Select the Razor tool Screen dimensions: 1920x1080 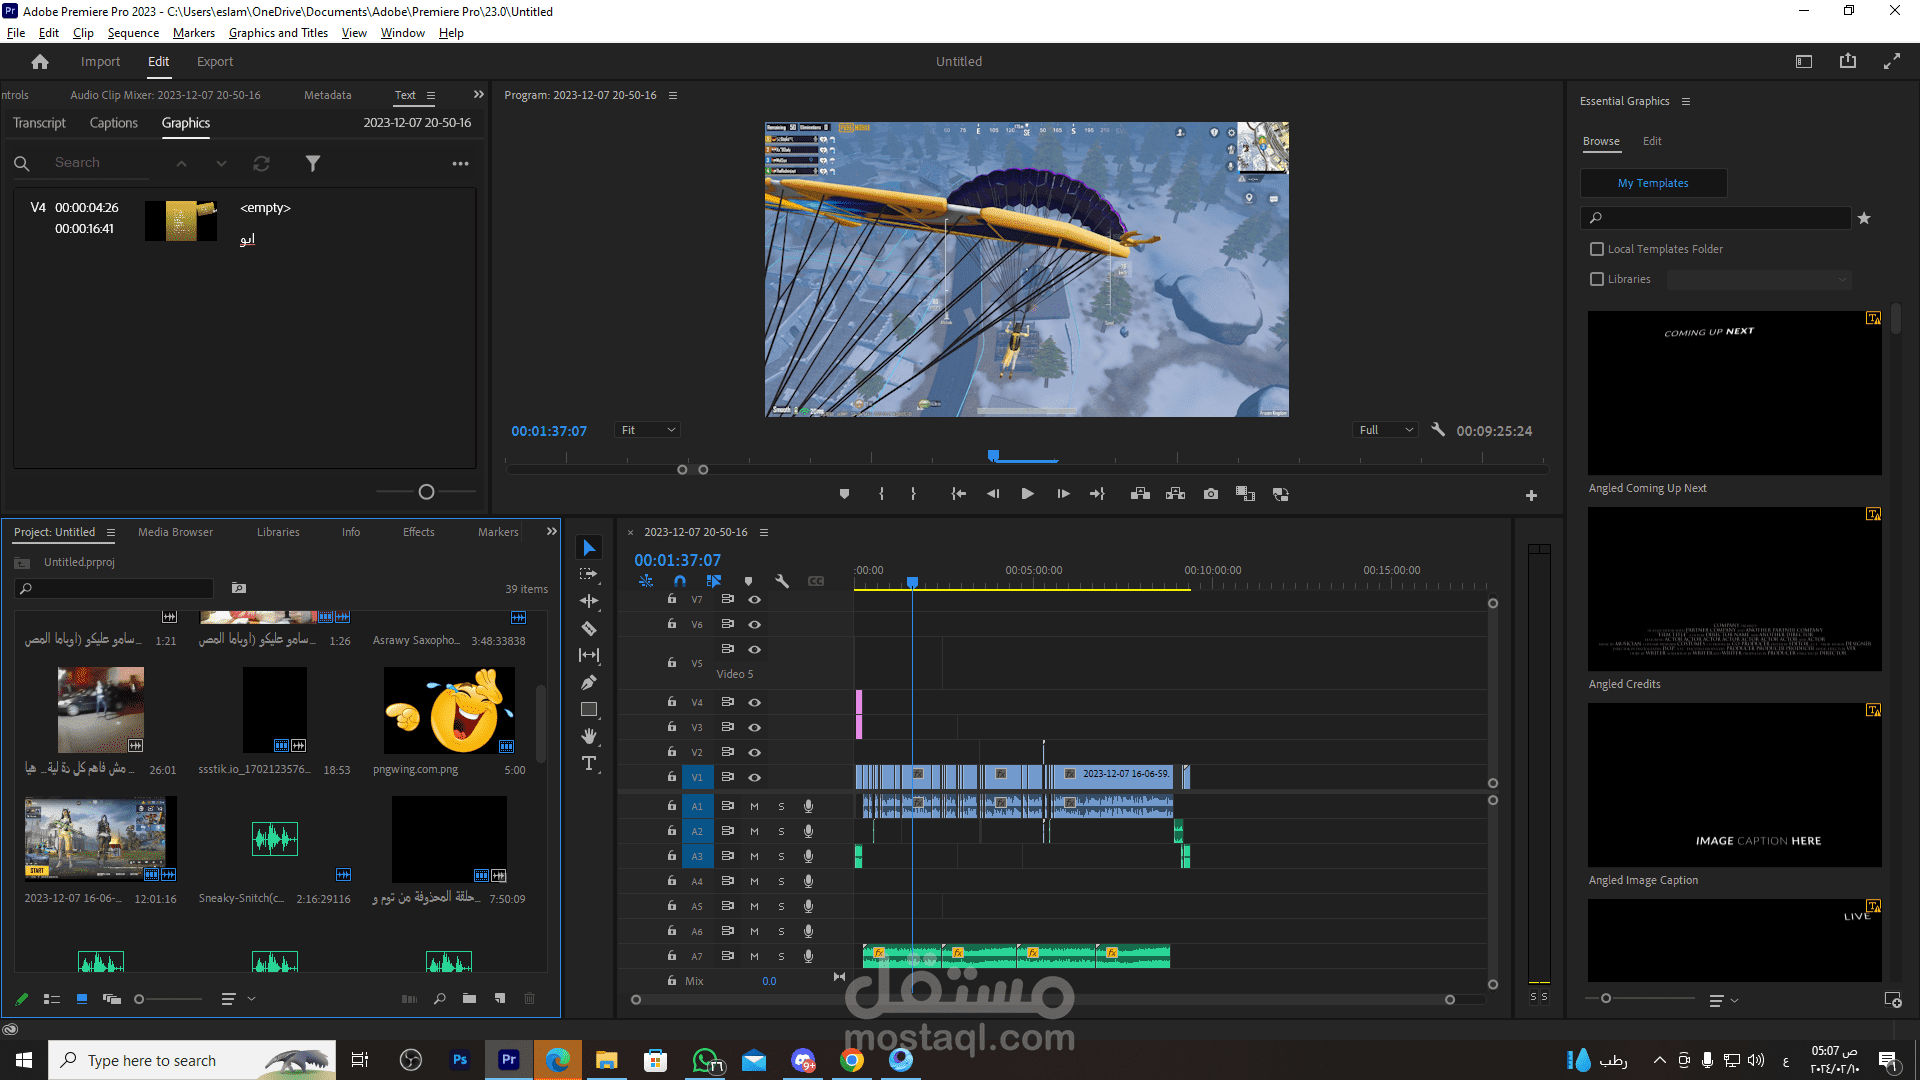pyautogui.click(x=589, y=628)
